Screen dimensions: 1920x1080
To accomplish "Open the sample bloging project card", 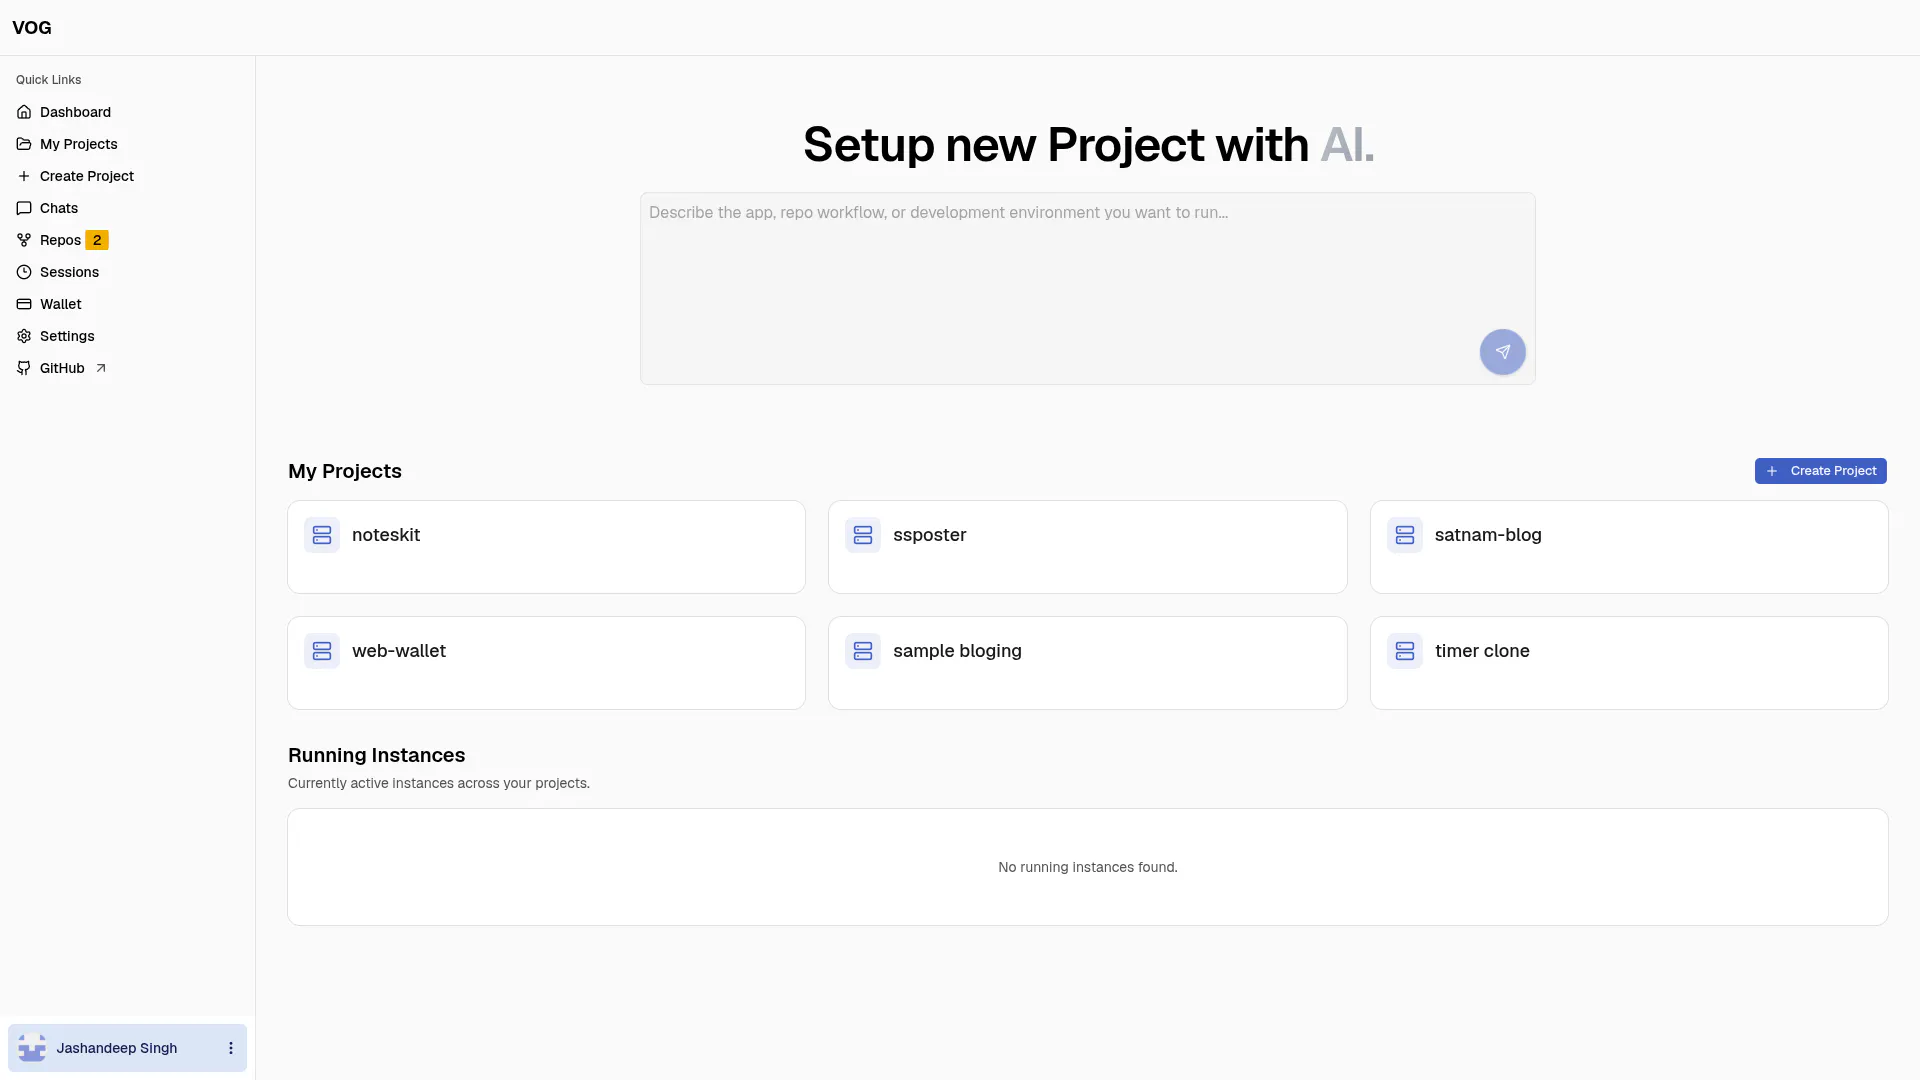I will pos(1087,663).
